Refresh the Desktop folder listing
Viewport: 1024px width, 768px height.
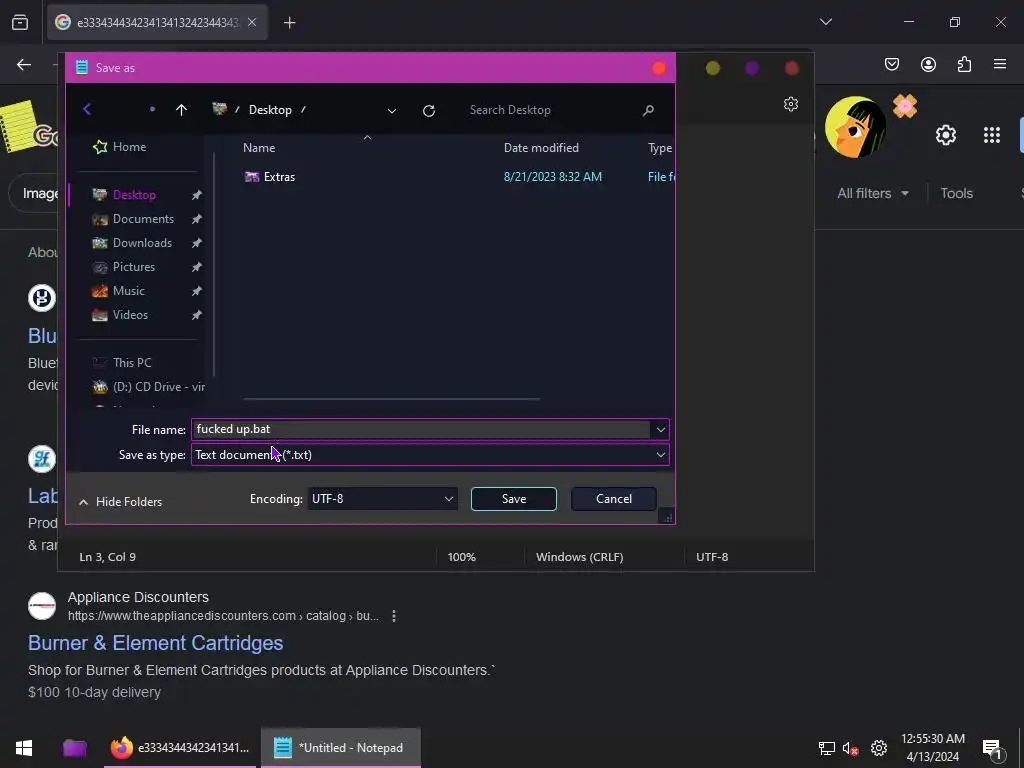pos(428,110)
